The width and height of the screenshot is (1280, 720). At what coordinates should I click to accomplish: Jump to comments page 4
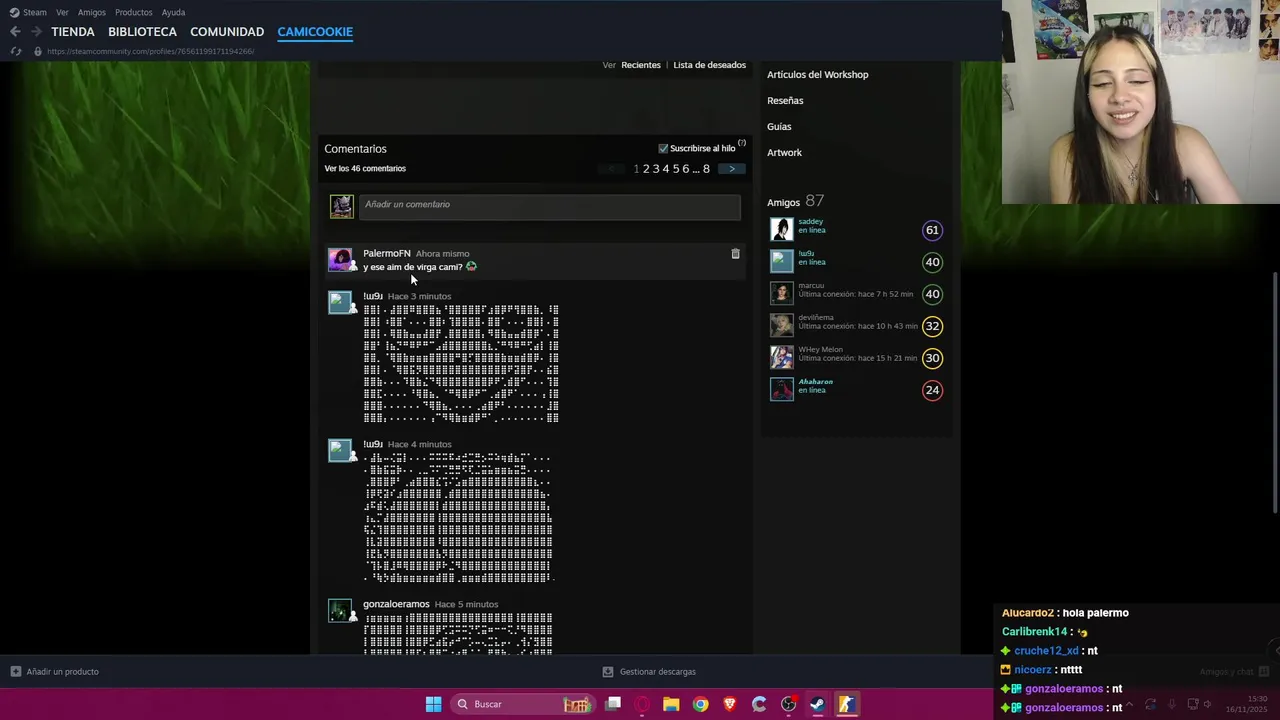click(666, 169)
